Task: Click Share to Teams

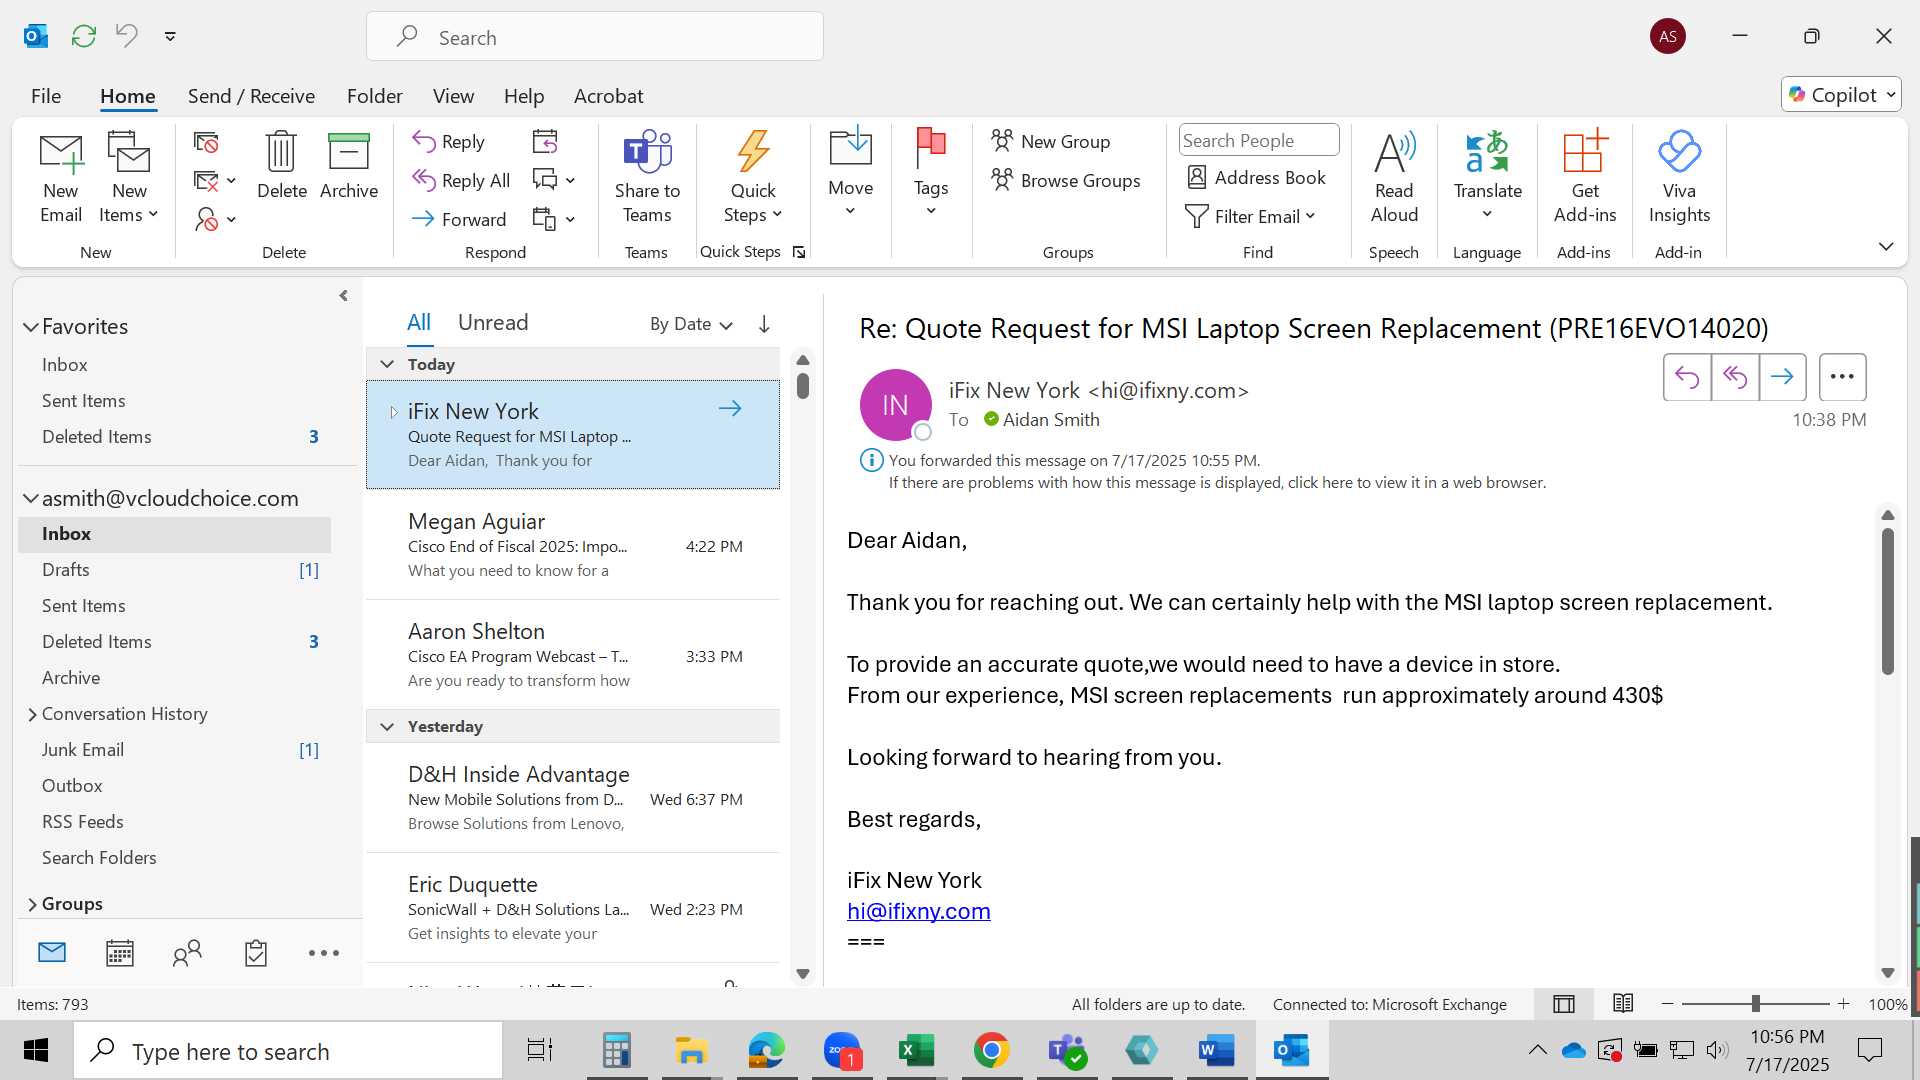Action: tap(647, 178)
